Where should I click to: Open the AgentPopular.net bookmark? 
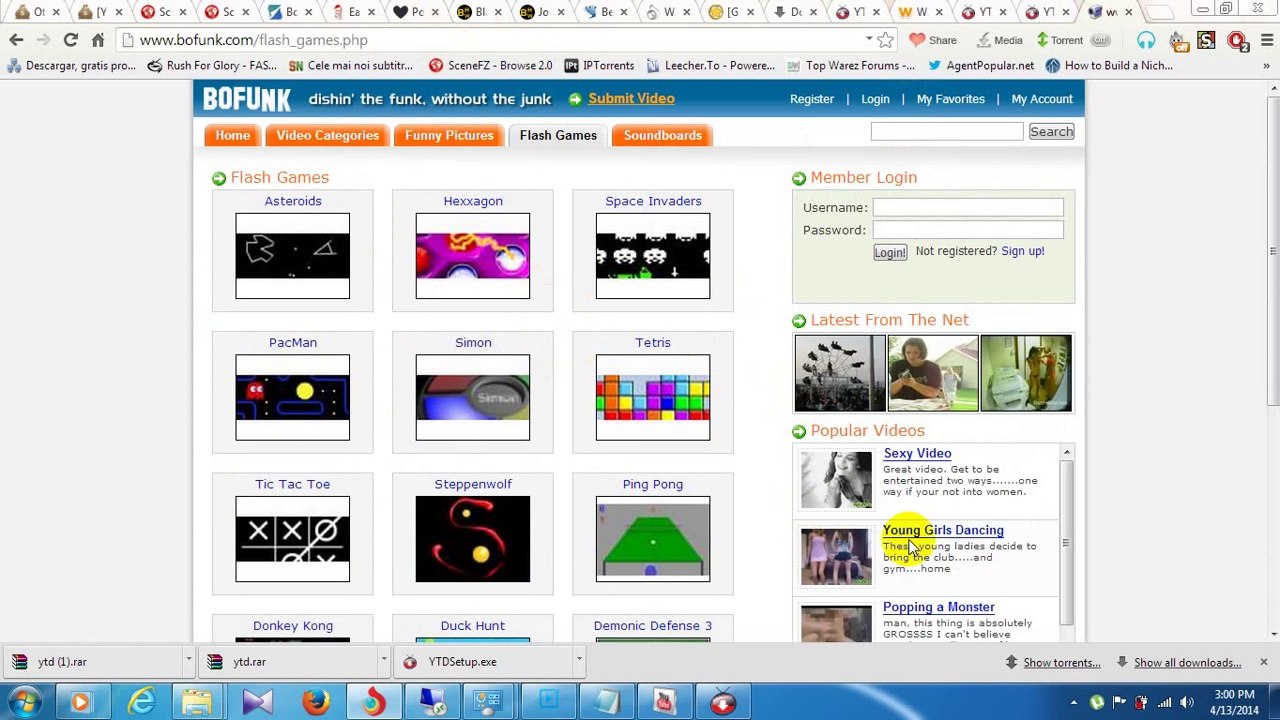point(980,65)
